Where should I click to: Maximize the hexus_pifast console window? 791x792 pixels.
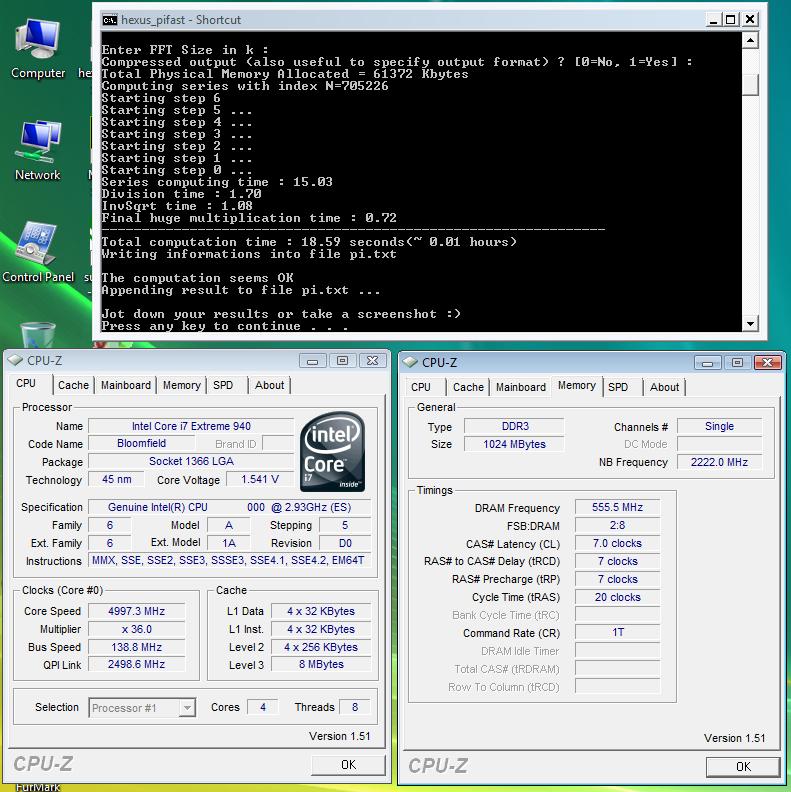click(x=730, y=20)
